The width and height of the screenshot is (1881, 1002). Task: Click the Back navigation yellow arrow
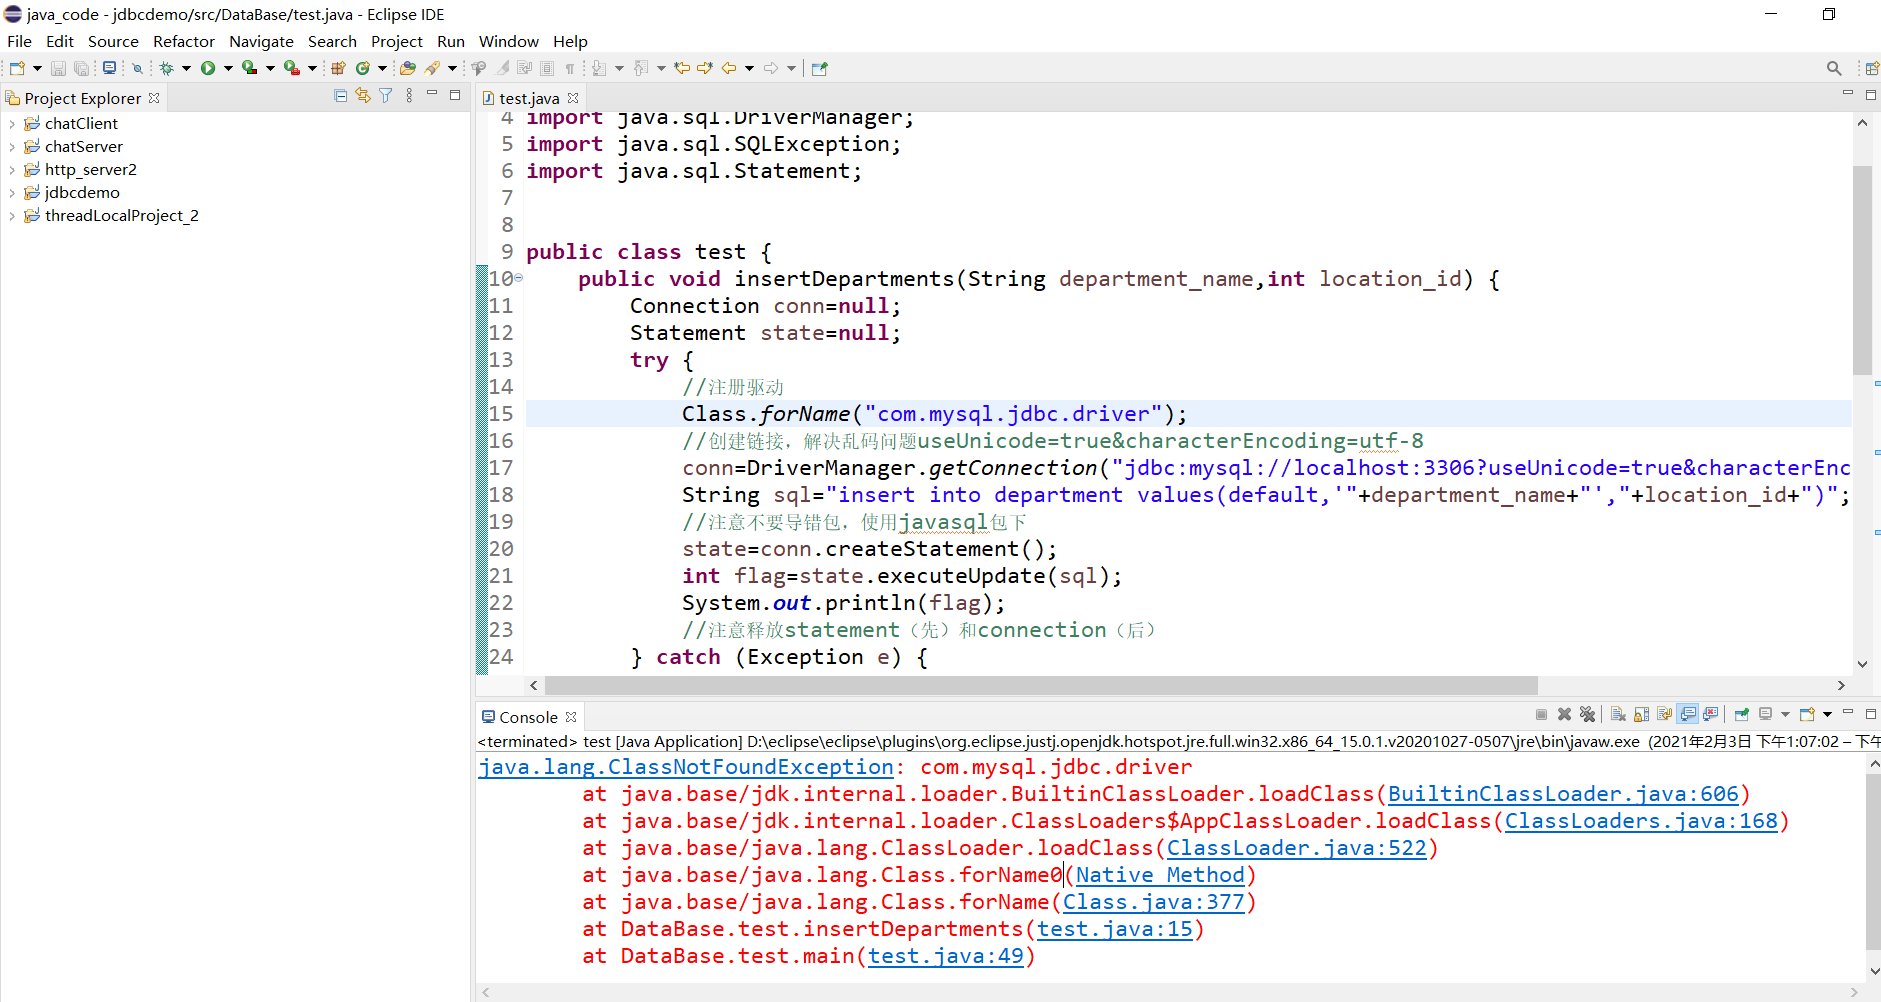click(729, 68)
